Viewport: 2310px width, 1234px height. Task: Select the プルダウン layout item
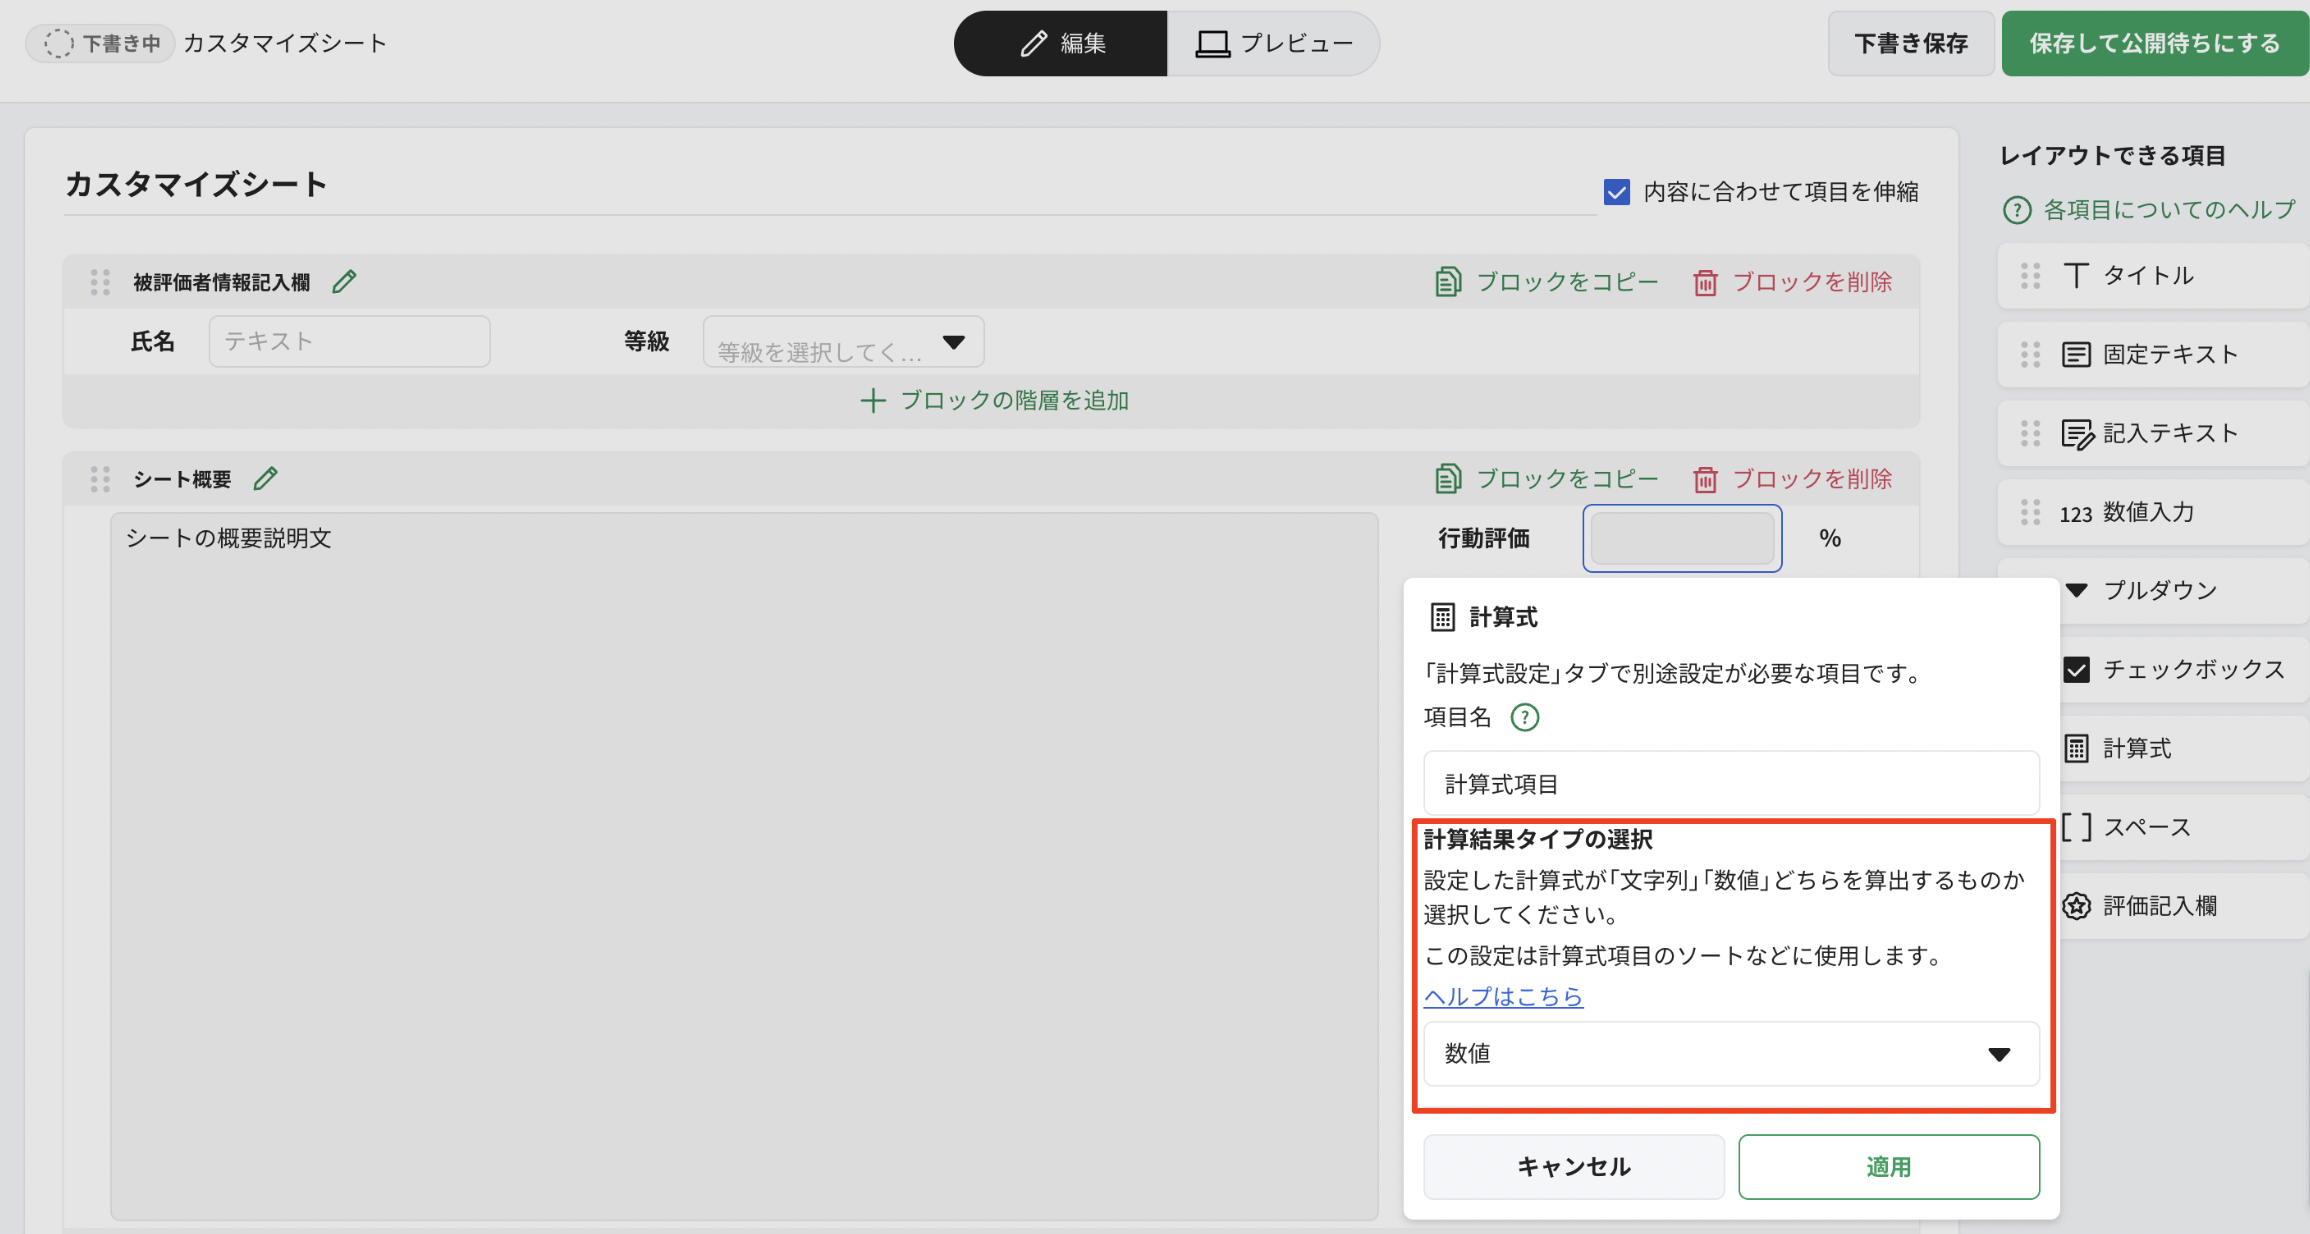[2184, 590]
